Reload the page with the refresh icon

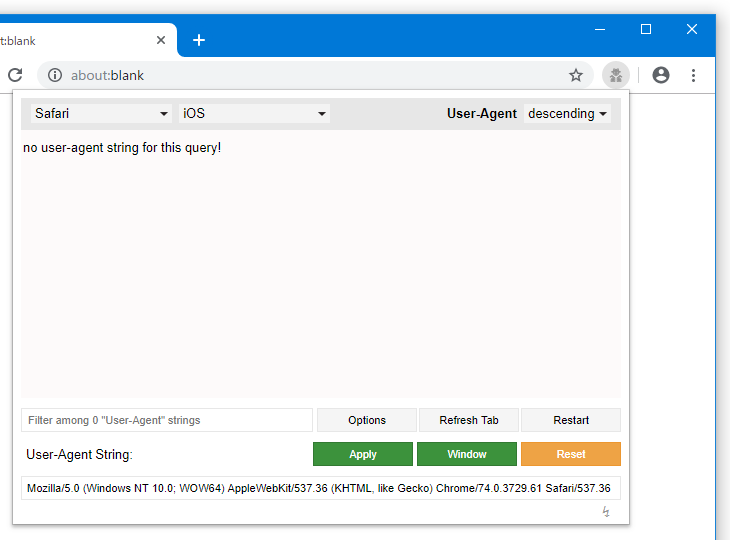point(15,75)
